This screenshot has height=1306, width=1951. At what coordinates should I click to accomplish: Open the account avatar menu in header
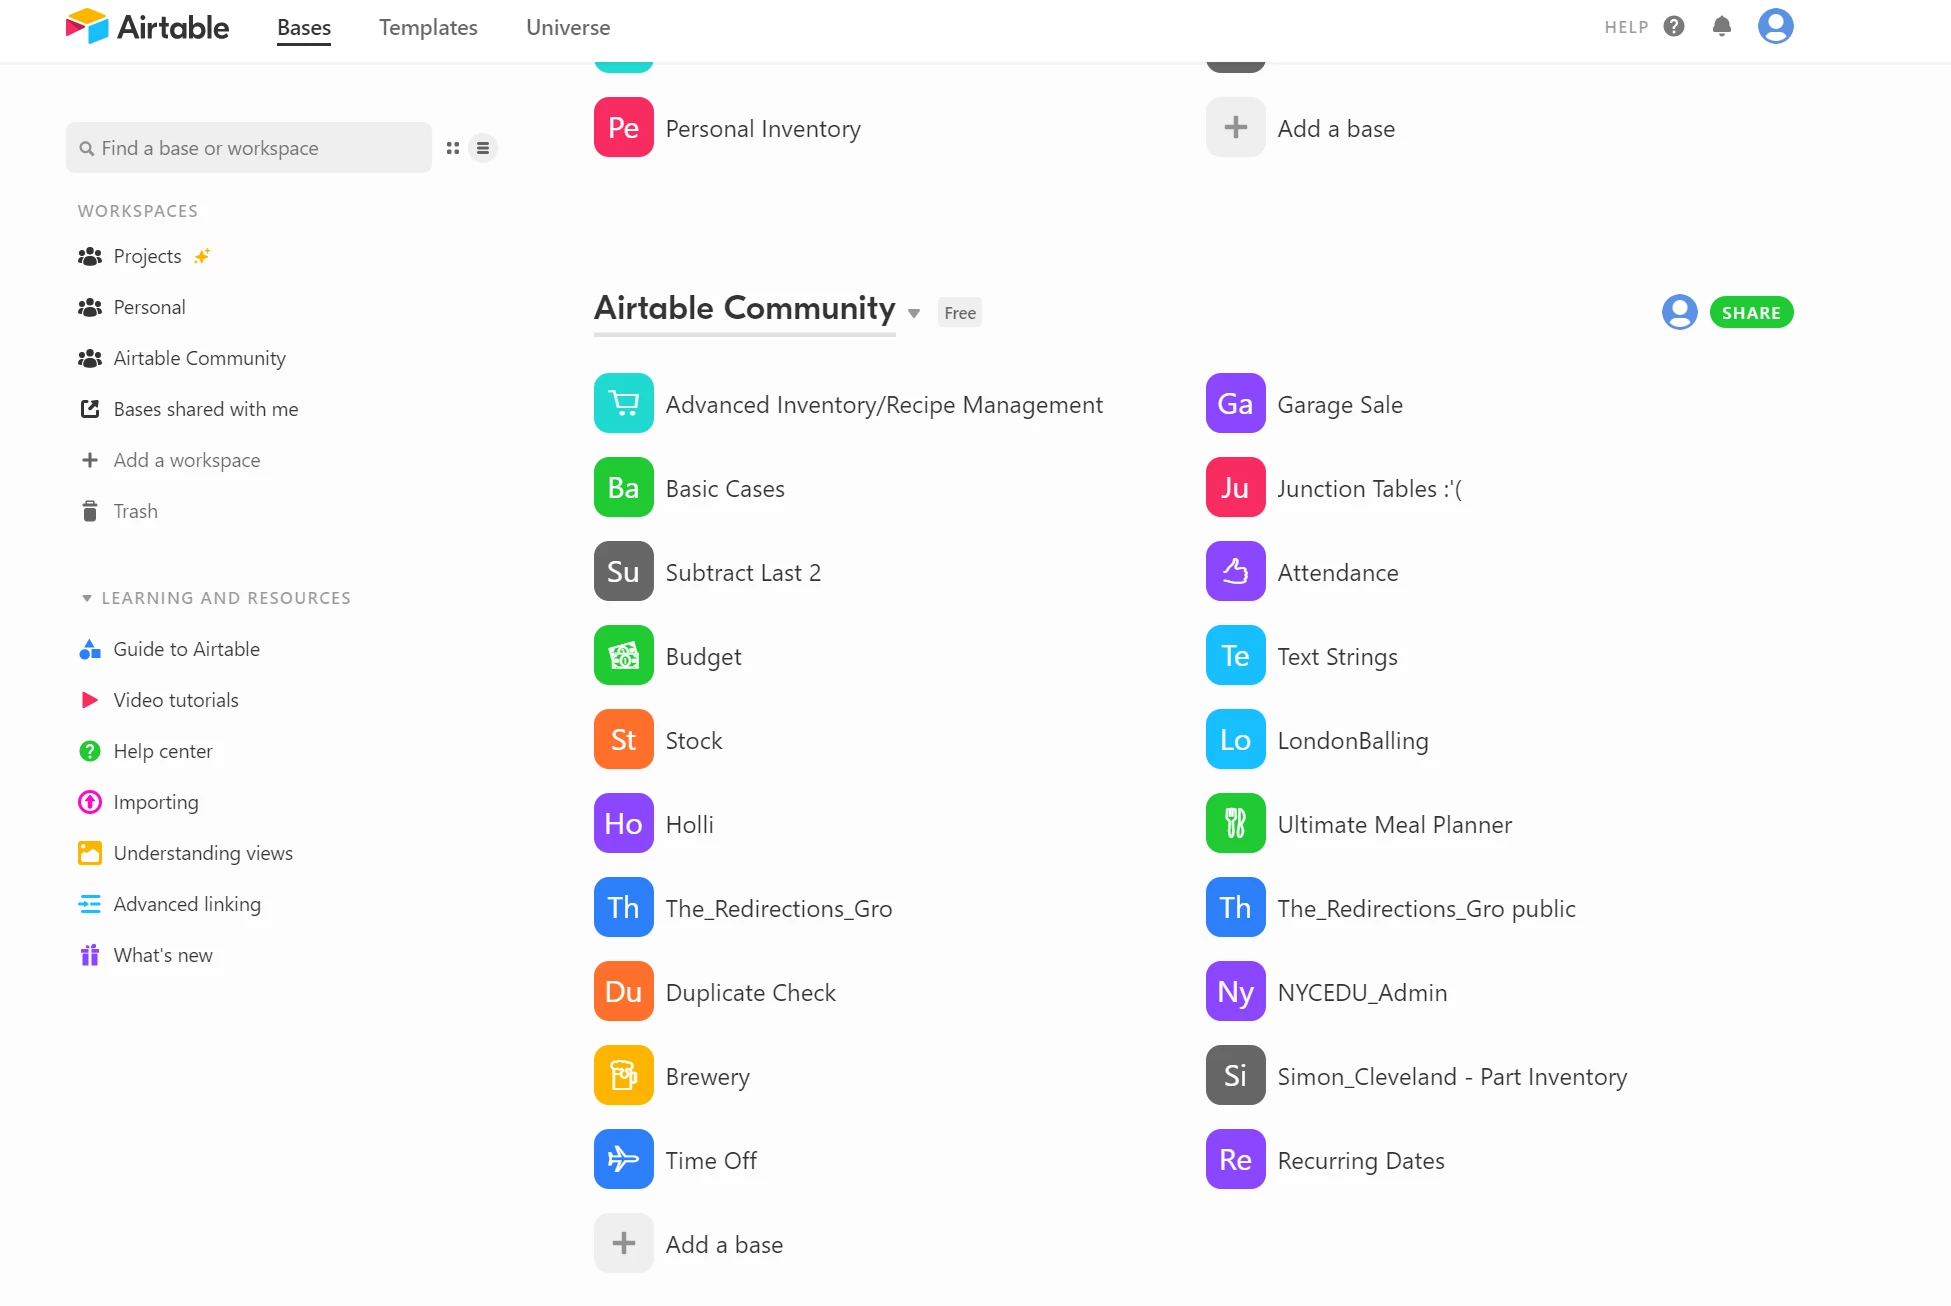point(1775,26)
